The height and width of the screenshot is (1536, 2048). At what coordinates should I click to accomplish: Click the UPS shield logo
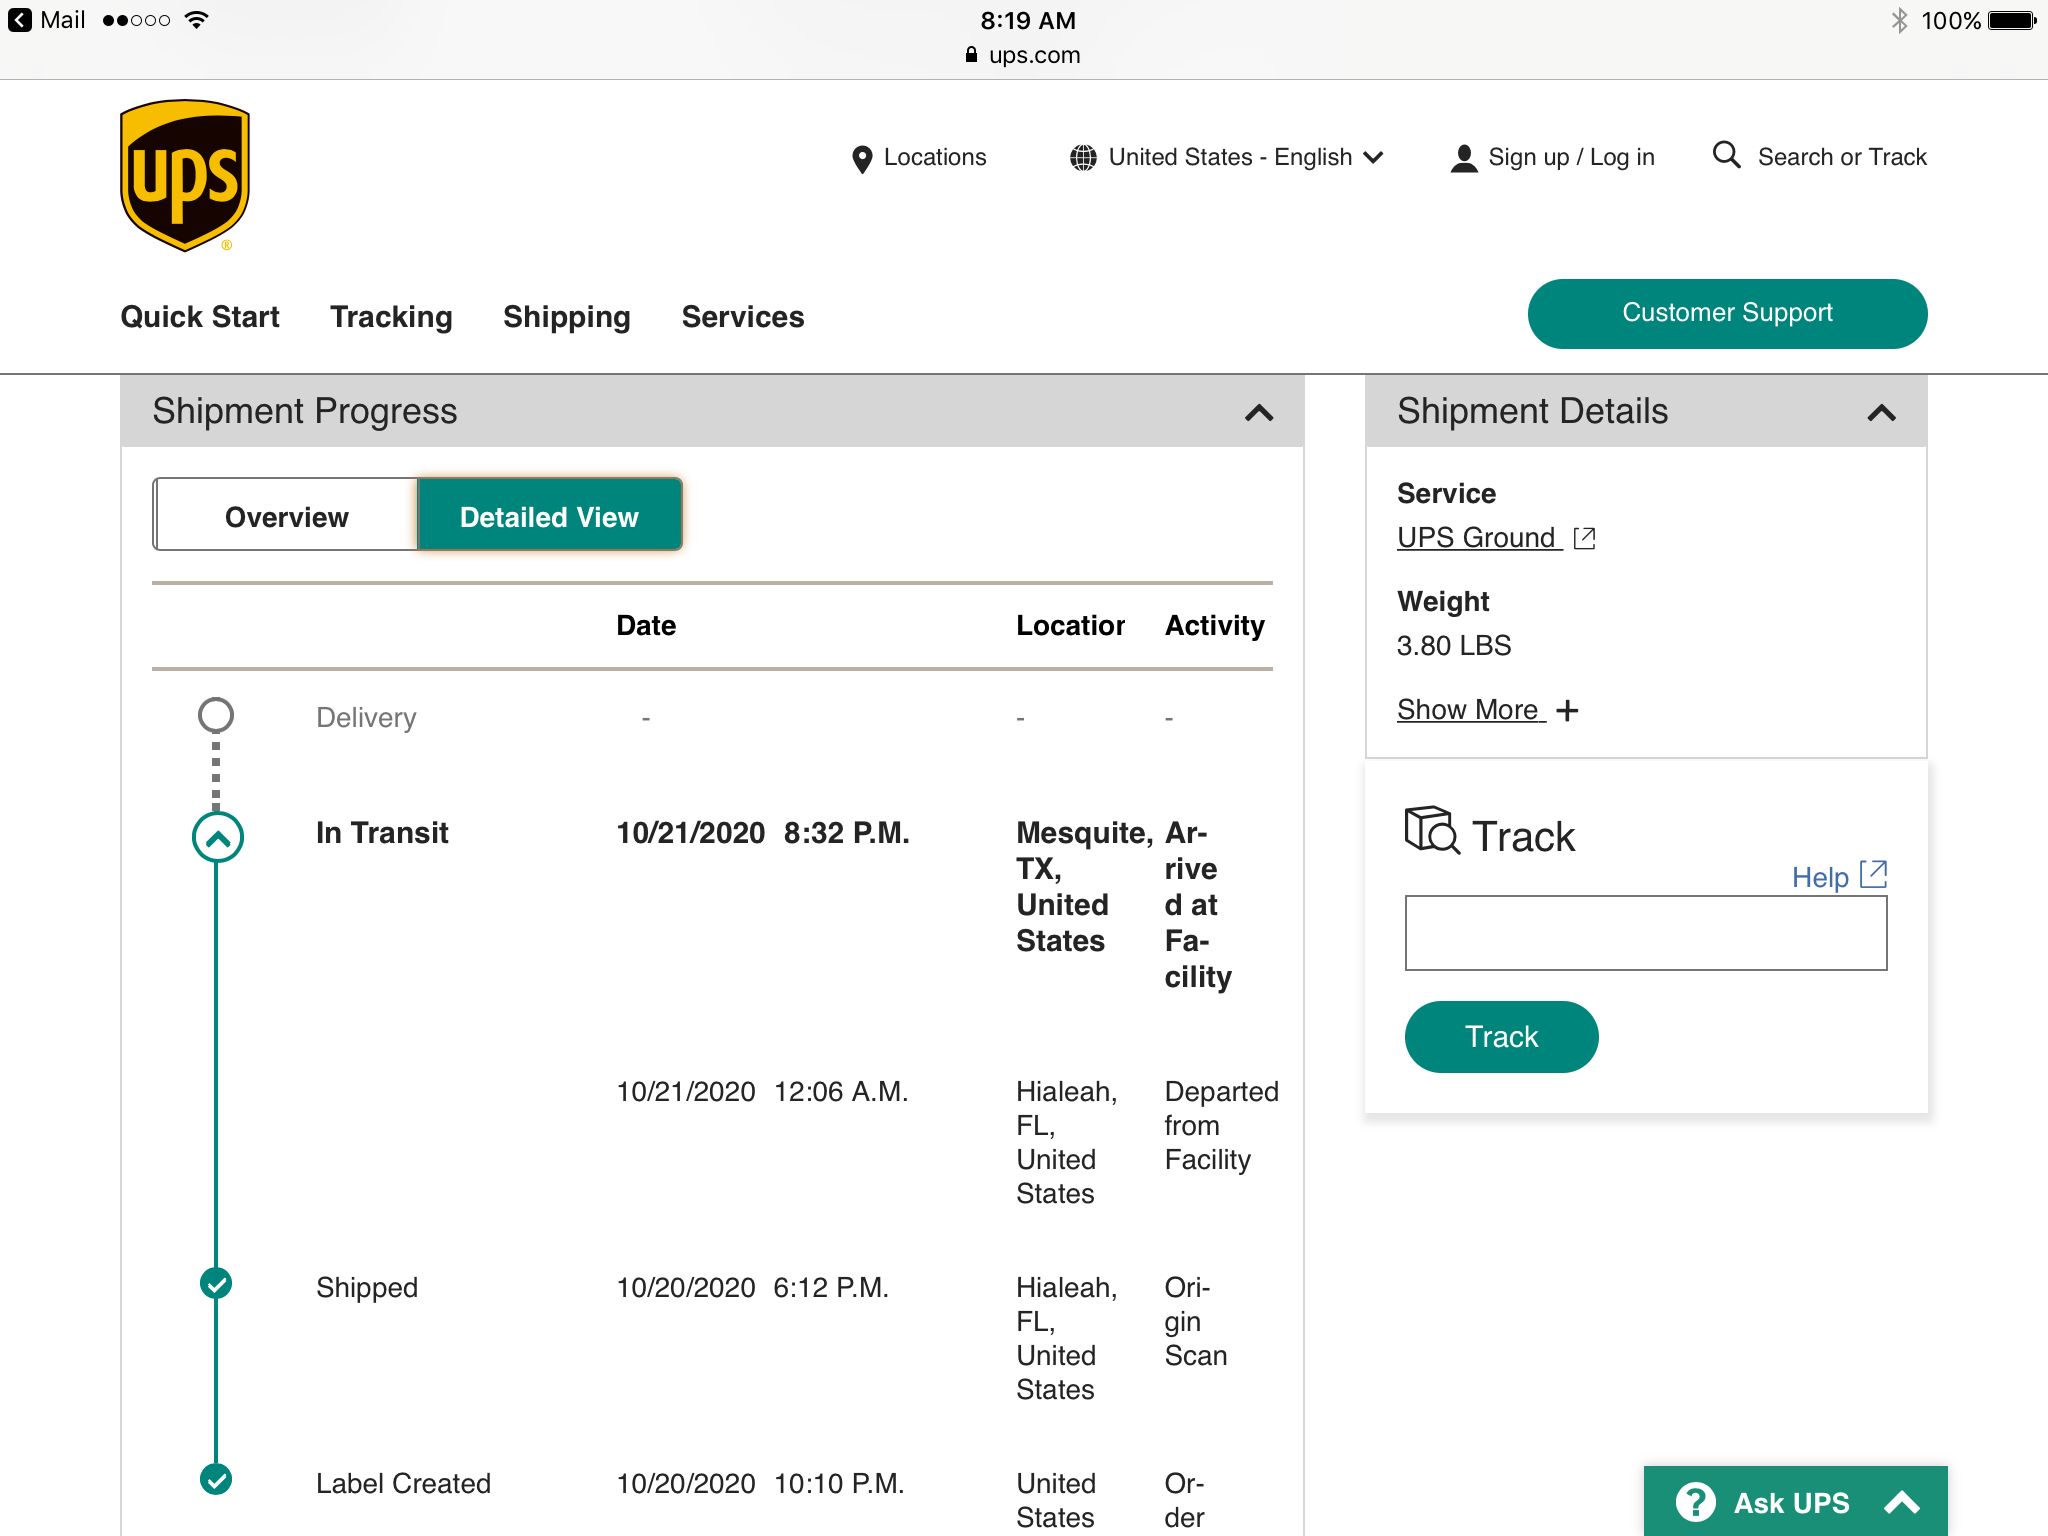coord(185,176)
